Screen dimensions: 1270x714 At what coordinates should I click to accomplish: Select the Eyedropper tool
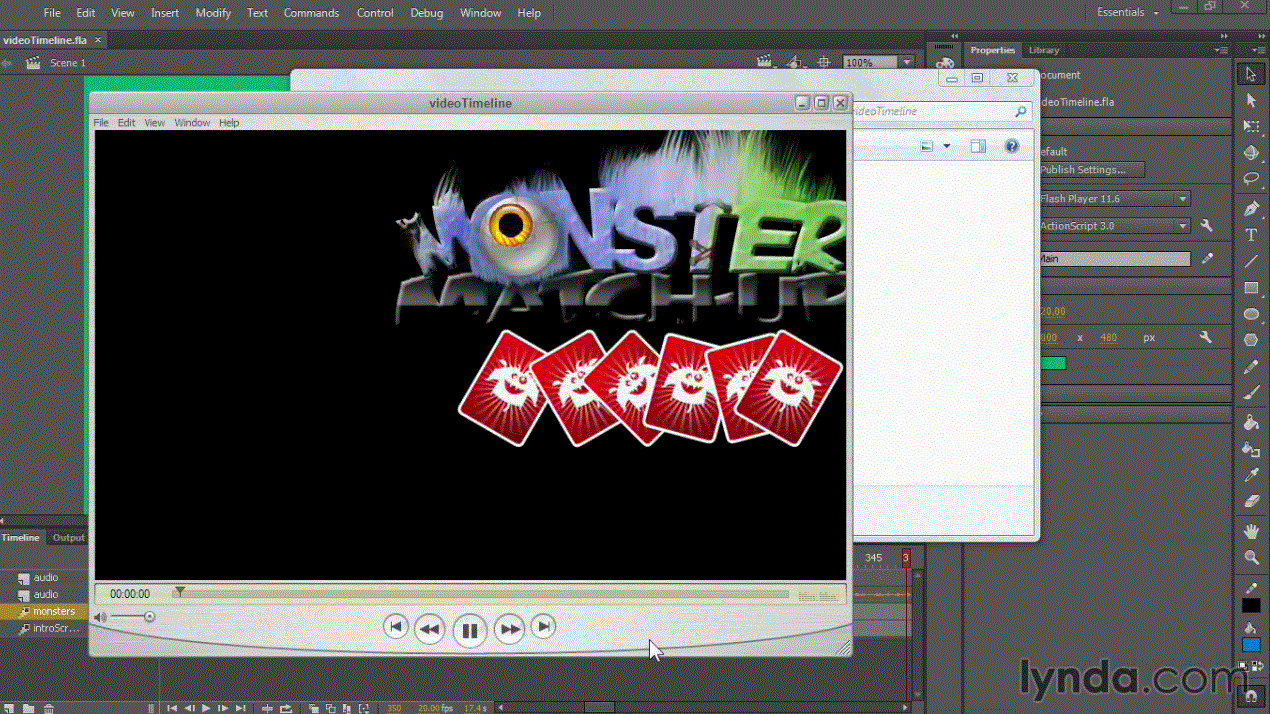(1251, 475)
